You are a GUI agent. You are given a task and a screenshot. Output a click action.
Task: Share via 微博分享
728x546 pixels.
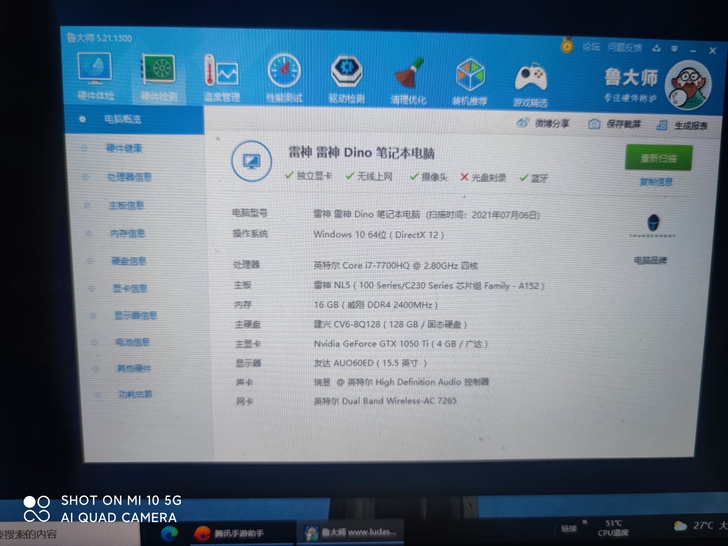[x=543, y=123]
